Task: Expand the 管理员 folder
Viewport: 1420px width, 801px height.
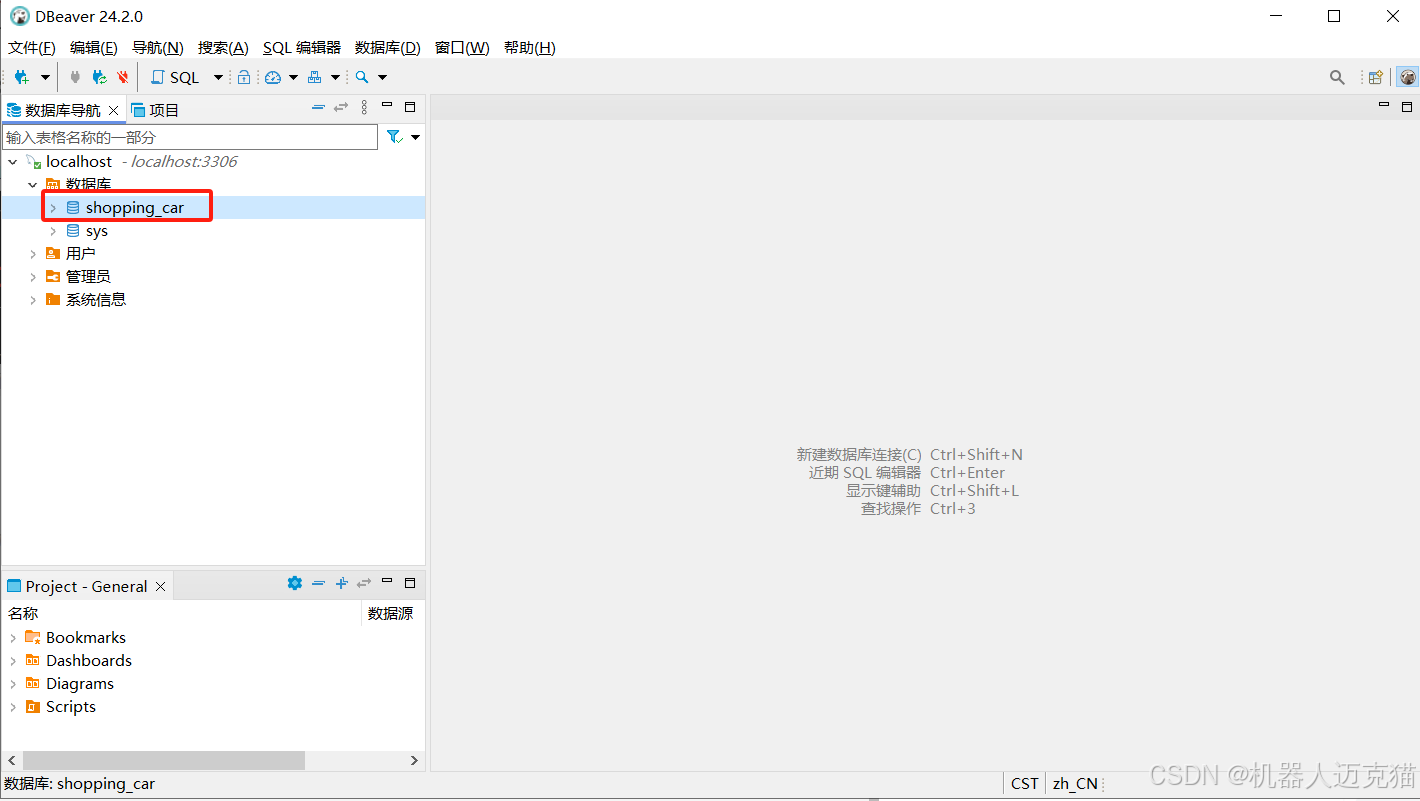Action: click(33, 277)
